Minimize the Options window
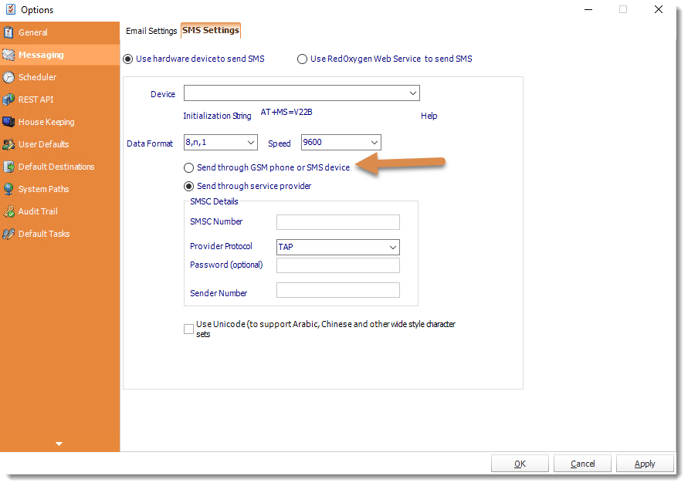The height and width of the screenshot is (486, 688). pos(588,9)
